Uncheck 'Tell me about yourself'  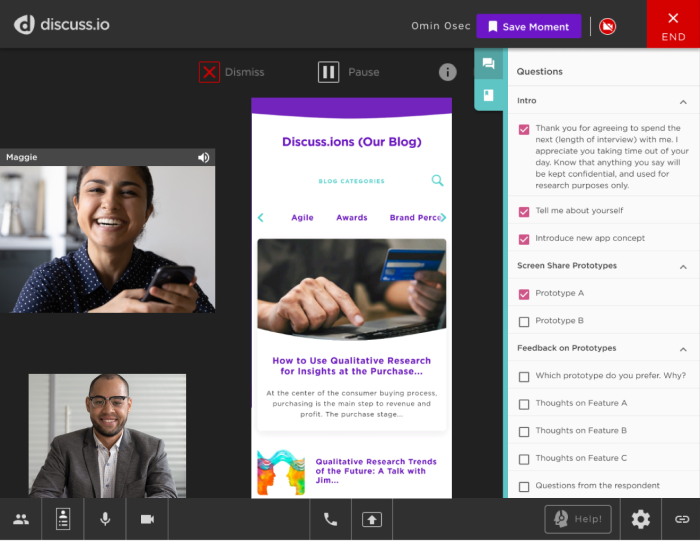point(524,212)
